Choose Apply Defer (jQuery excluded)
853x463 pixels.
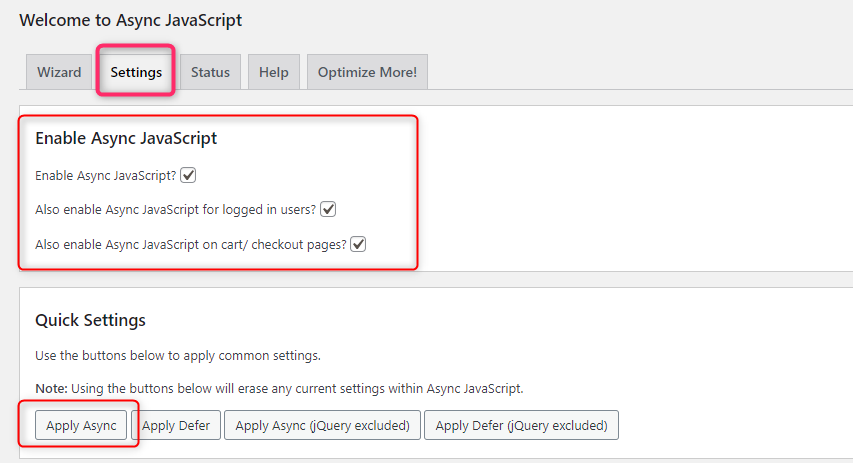pyautogui.click(x=521, y=425)
